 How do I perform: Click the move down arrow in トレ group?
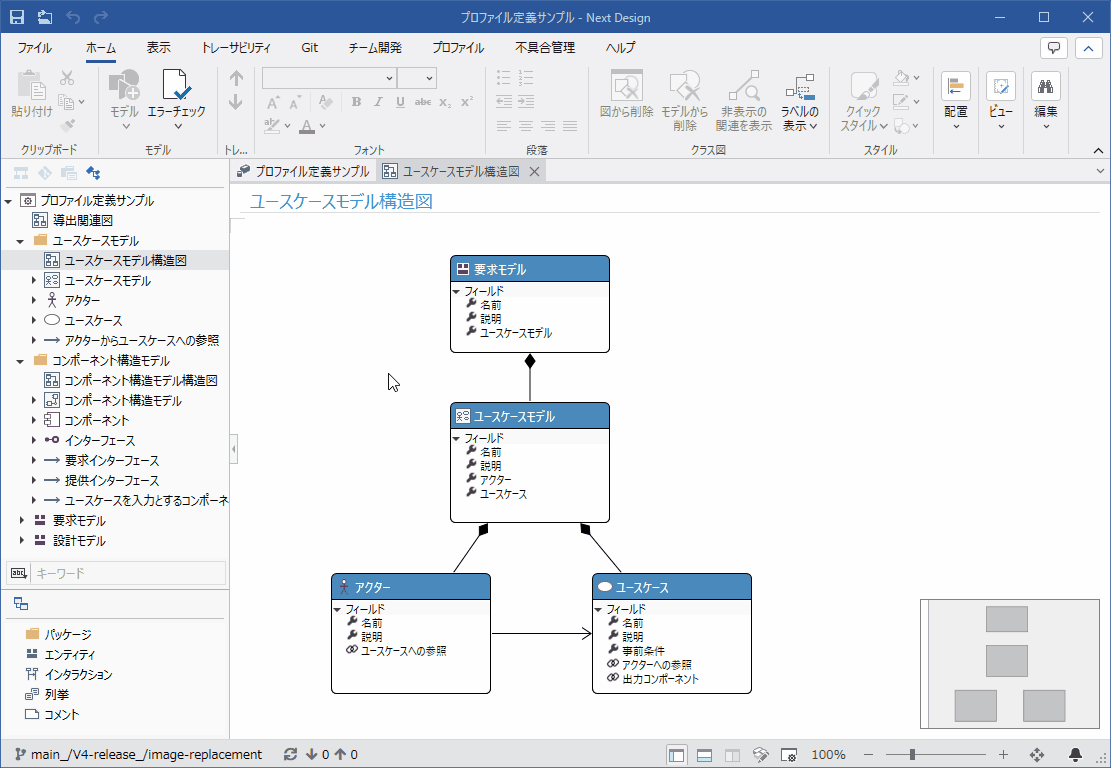click(236, 103)
